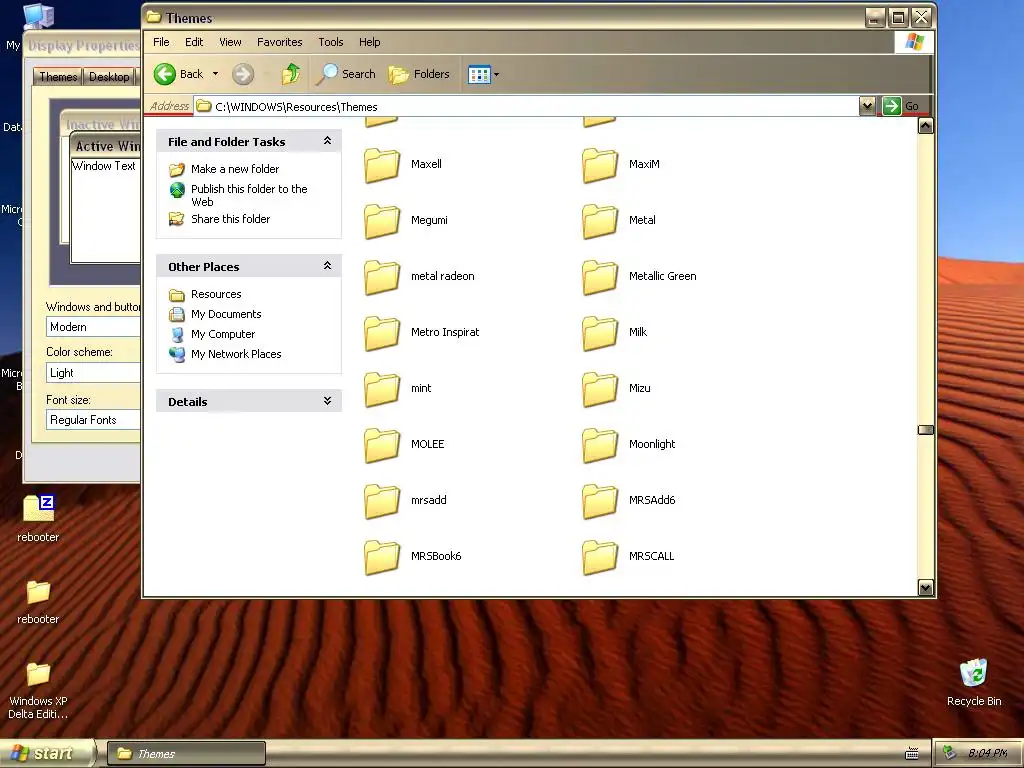Select the Moonlight folder icon

click(600, 445)
